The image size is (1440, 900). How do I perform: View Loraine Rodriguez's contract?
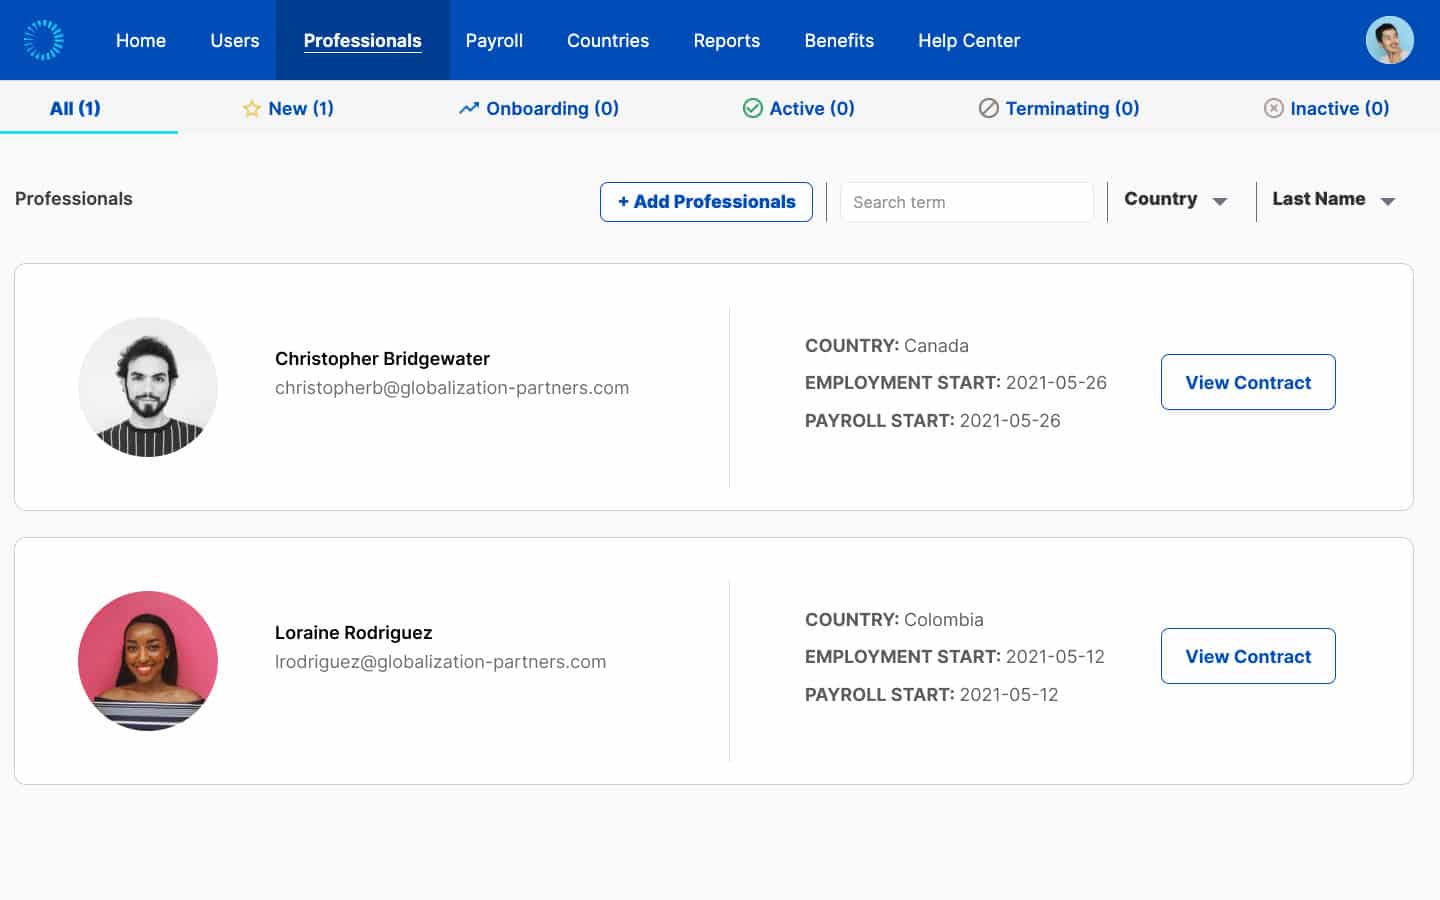point(1248,656)
